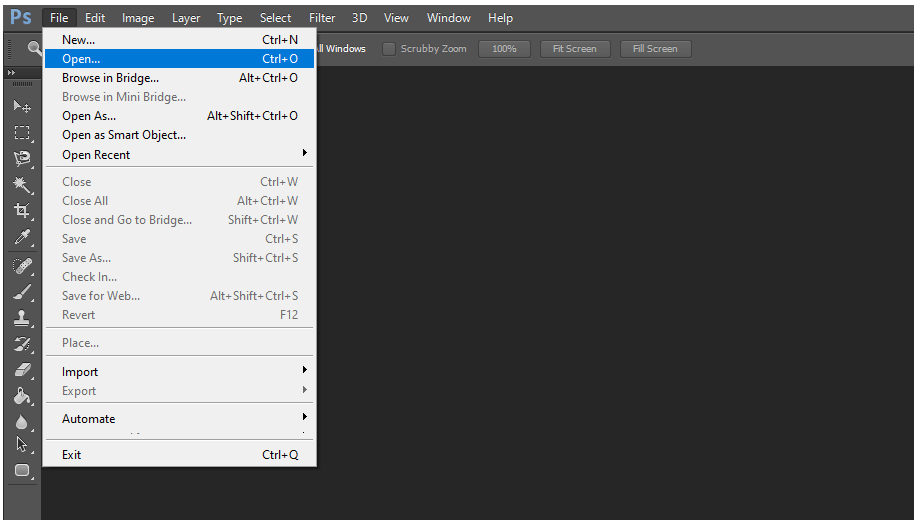Choose Exit from the File menu
Image resolution: width=919 pixels, height=526 pixels.
pos(179,455)
